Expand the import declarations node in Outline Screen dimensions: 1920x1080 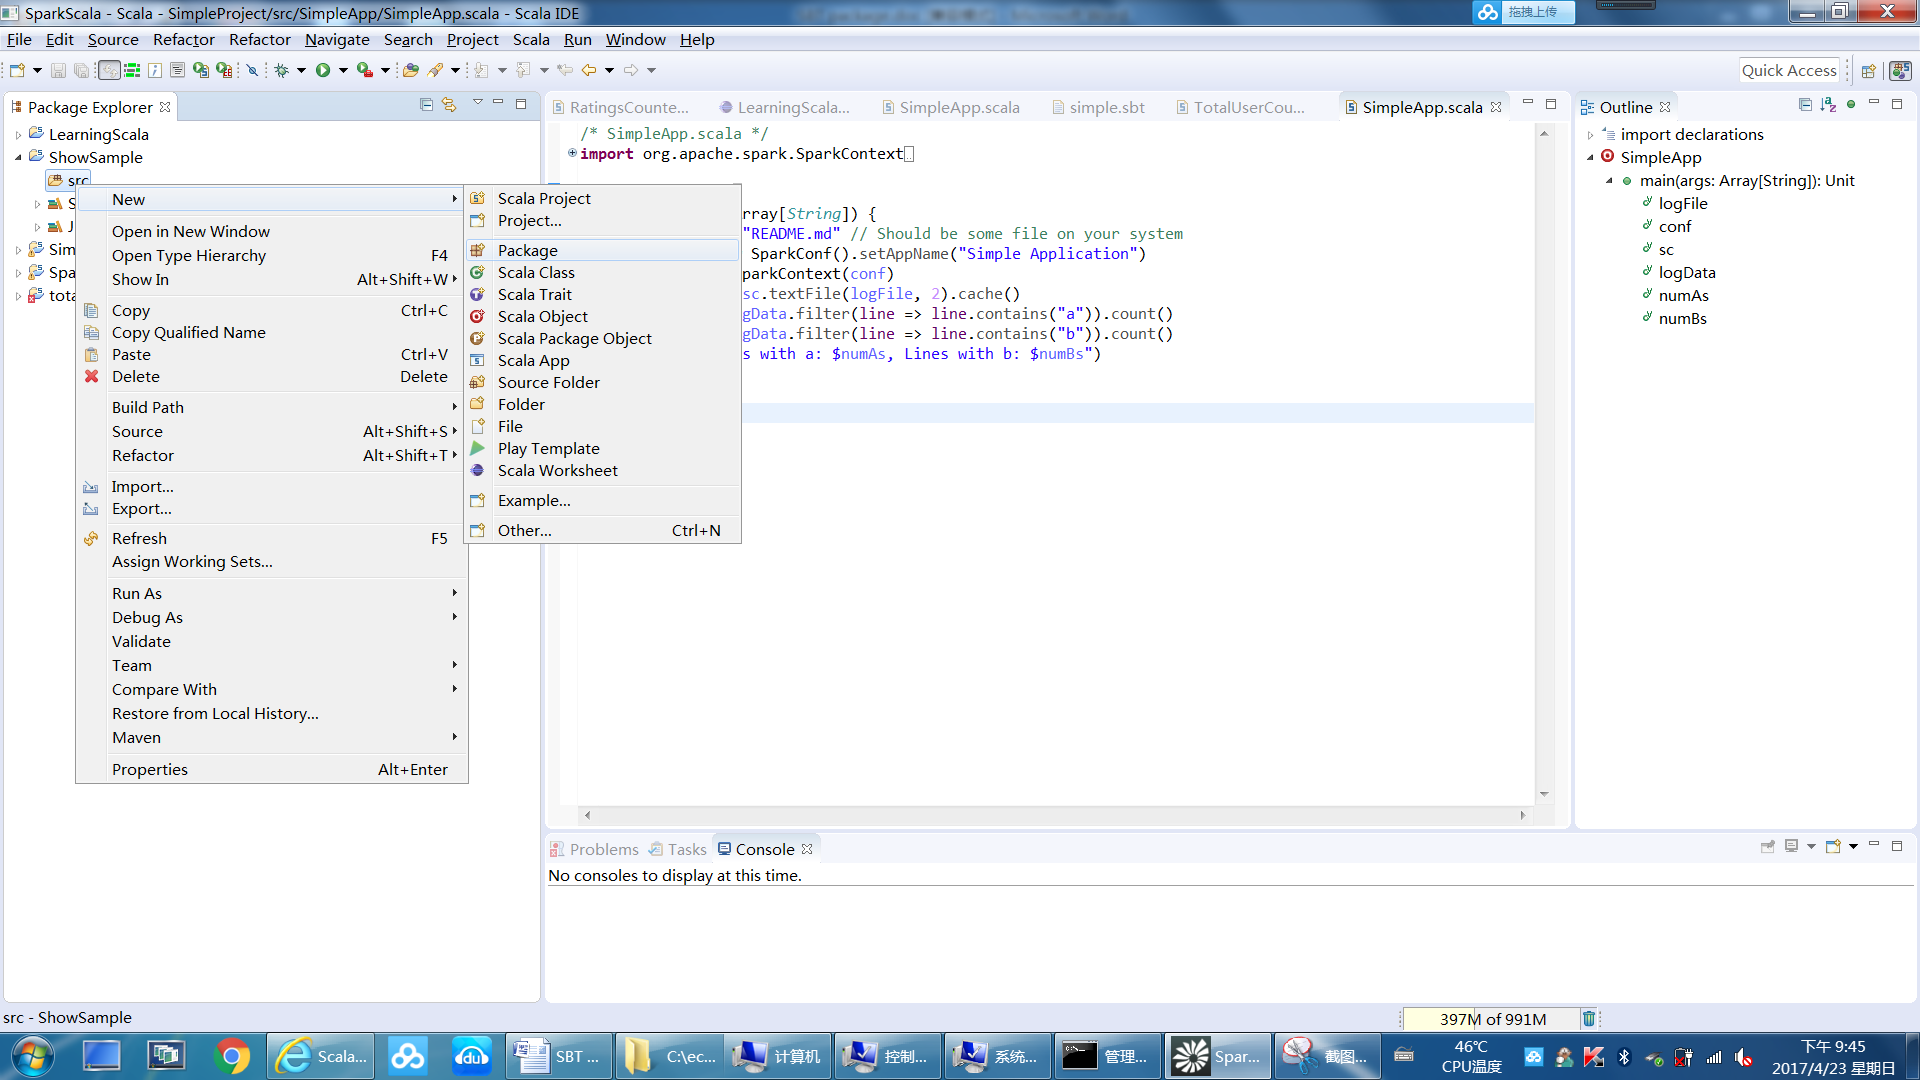pos(1590,135)
